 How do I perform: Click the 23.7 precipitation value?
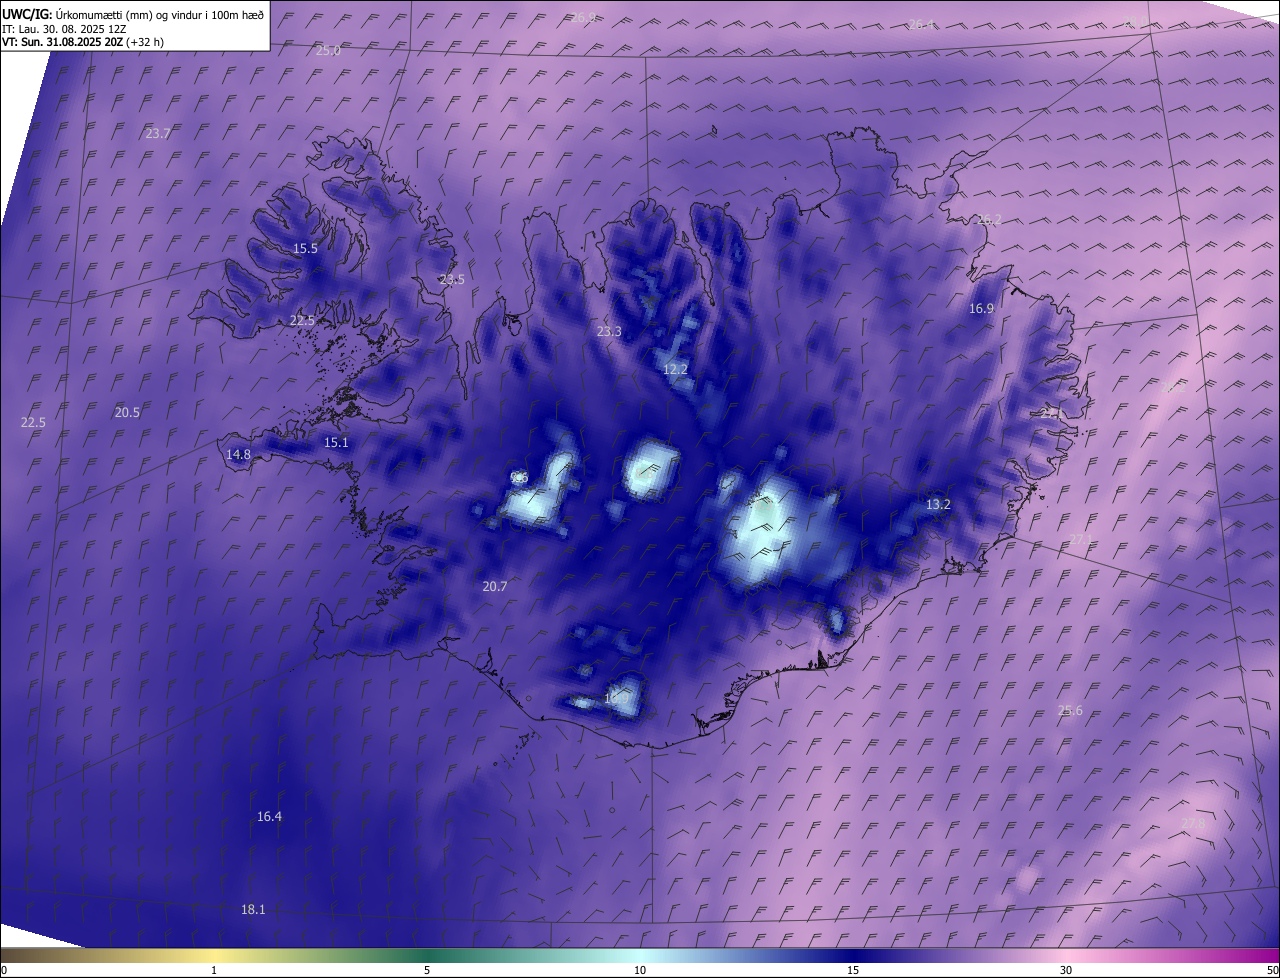point(158,133)
